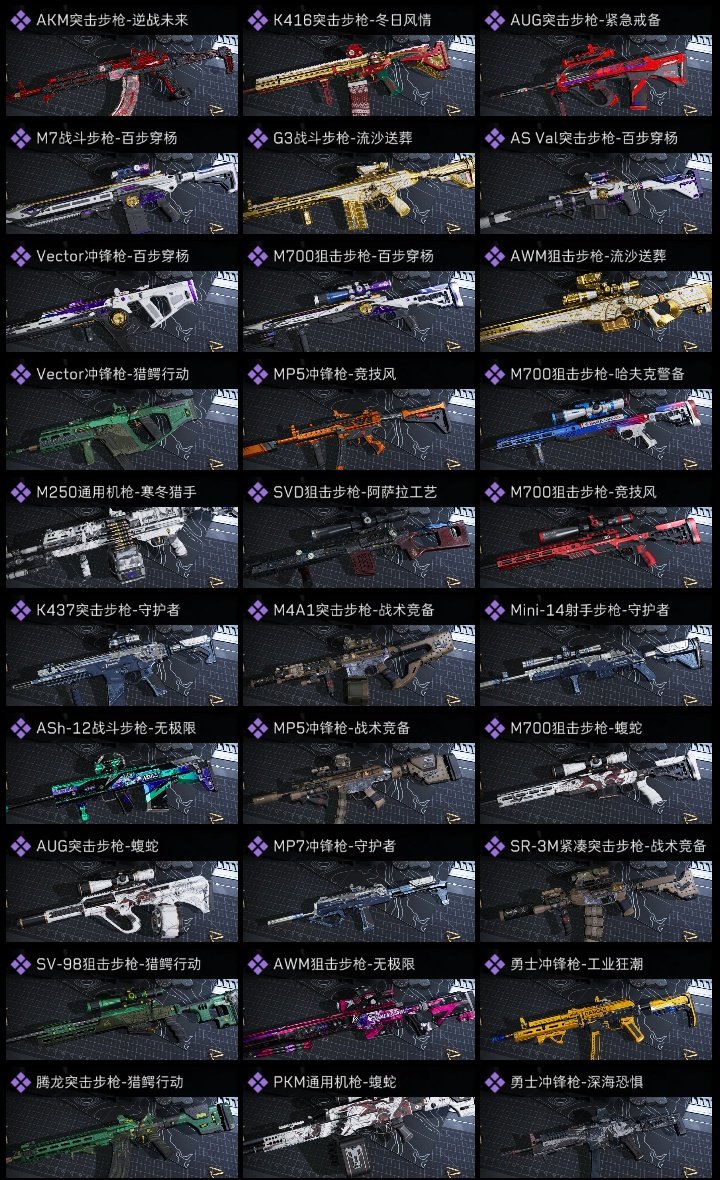
Task: Click the SVD狙击步枪-阿萨拉工艺 title text
Action: pyautogui.click(x=354, y=492)
